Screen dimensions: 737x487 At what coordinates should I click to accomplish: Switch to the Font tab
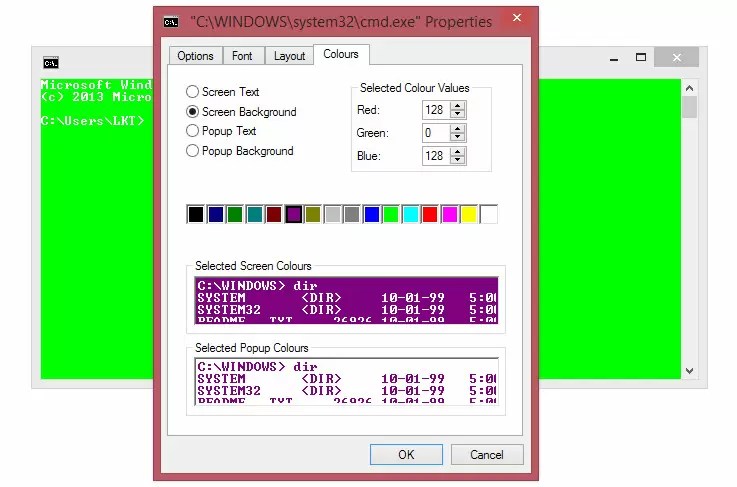[243, 56]
